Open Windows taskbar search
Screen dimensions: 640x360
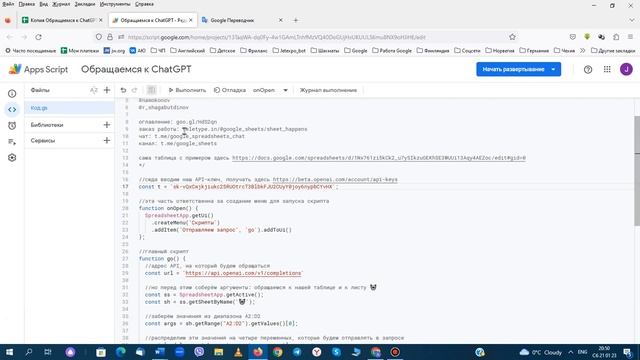click(29, 352)
